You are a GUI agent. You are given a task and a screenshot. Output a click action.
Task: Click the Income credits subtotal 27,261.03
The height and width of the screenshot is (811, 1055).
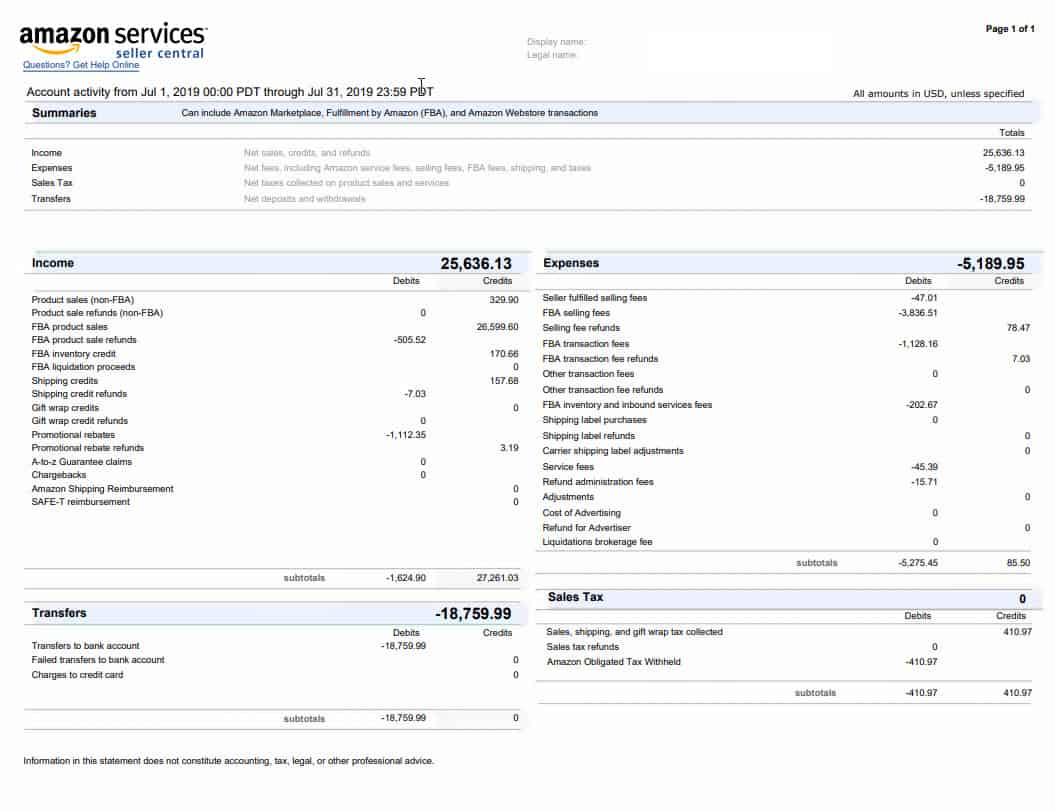(x=497, y=578)
